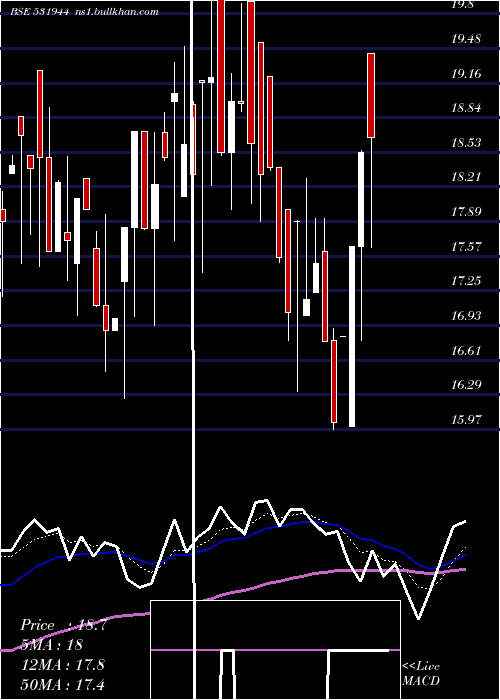Select the 19.16 price axis label
The image size is (500, 700).
[x=466, y=74]
